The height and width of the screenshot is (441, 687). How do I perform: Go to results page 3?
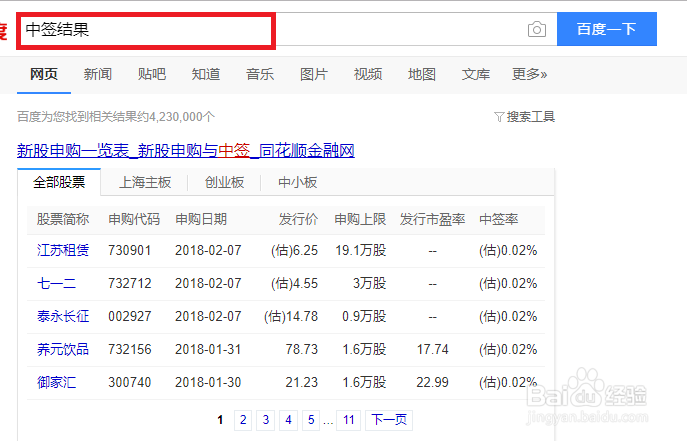click(x=266, y=420)
